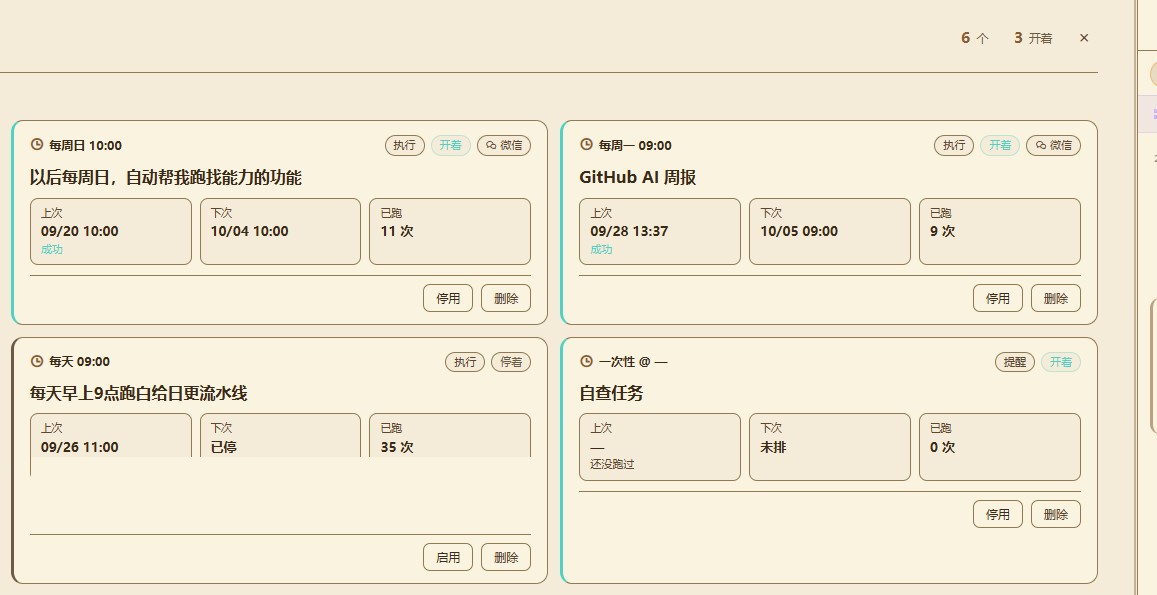Click clock icon beside 每周日 10:00
Viewport: 1157px width, 595px height.
click(37, 145)
